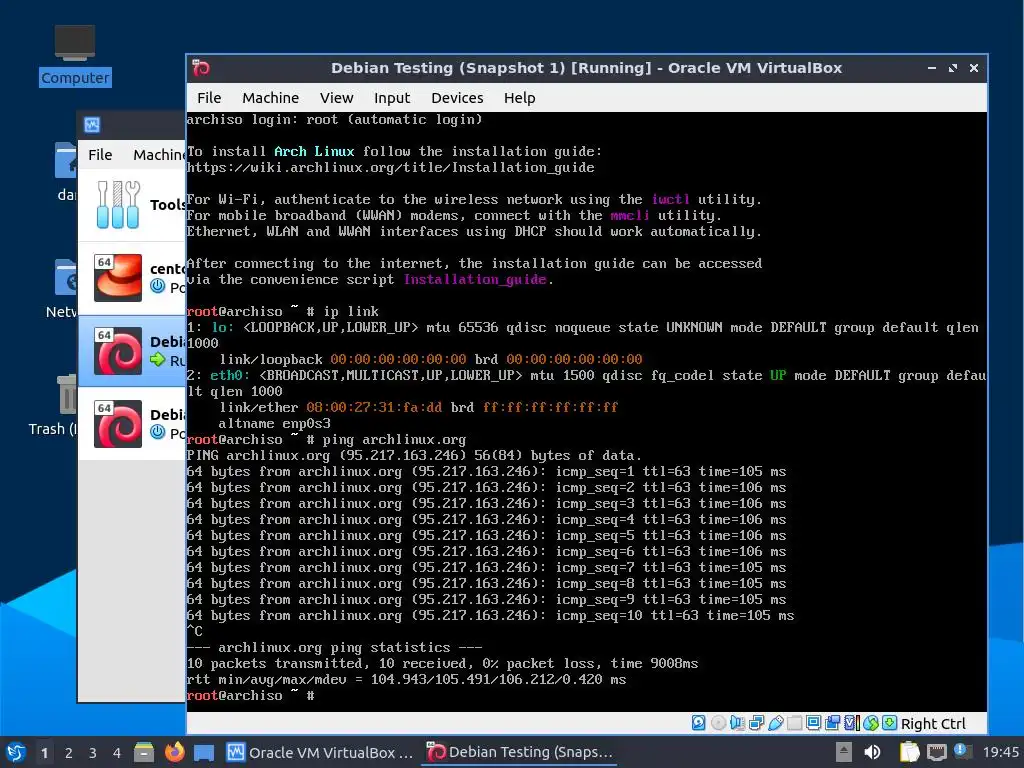
Task: Click the home folder desktop icon
Action: coord(66,172)
